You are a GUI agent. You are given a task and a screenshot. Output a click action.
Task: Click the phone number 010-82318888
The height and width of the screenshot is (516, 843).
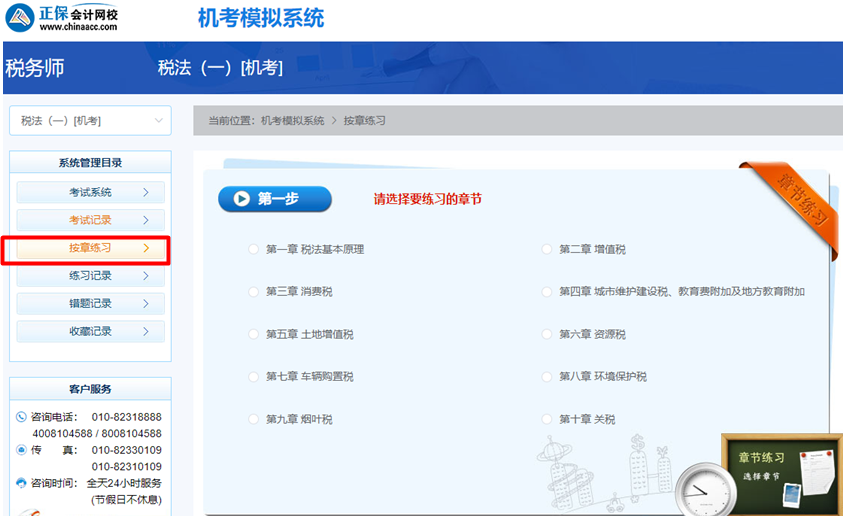point(126,417)
